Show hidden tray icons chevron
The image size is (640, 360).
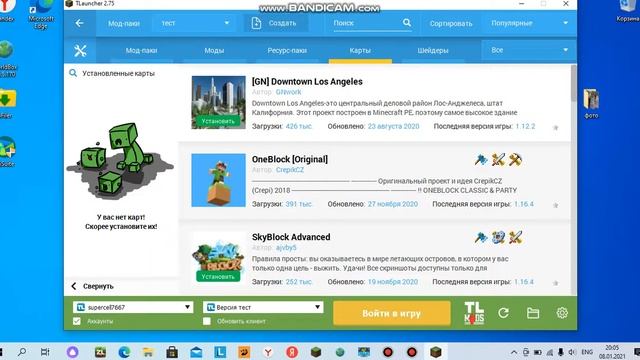tap(514, 352)
